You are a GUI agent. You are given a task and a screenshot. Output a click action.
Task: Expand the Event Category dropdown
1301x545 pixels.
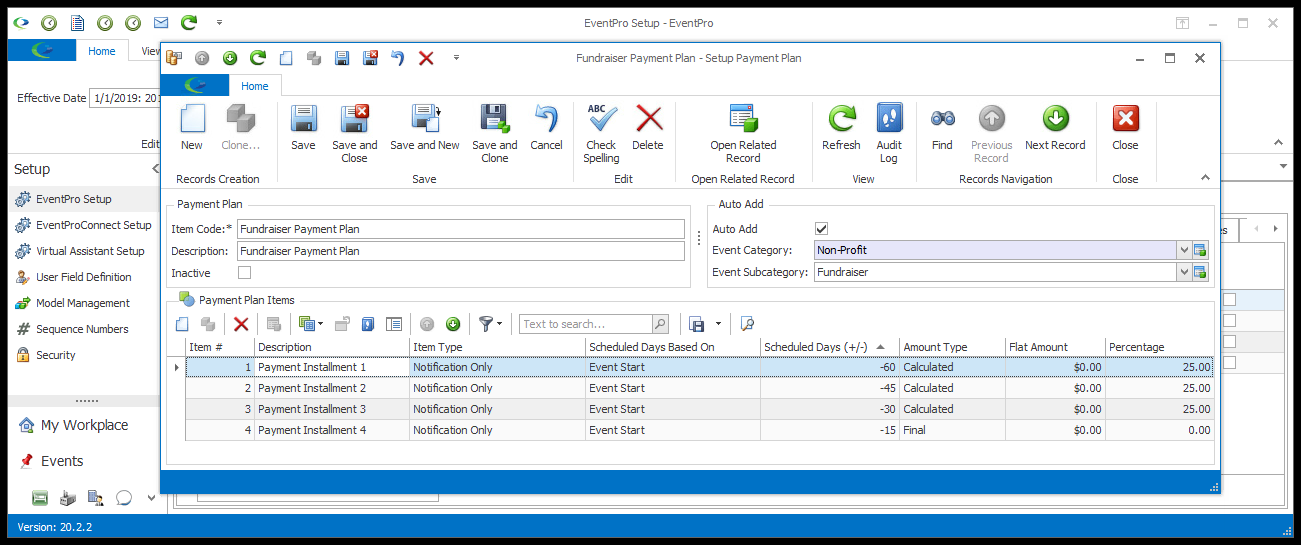[x=1184, y=250]
